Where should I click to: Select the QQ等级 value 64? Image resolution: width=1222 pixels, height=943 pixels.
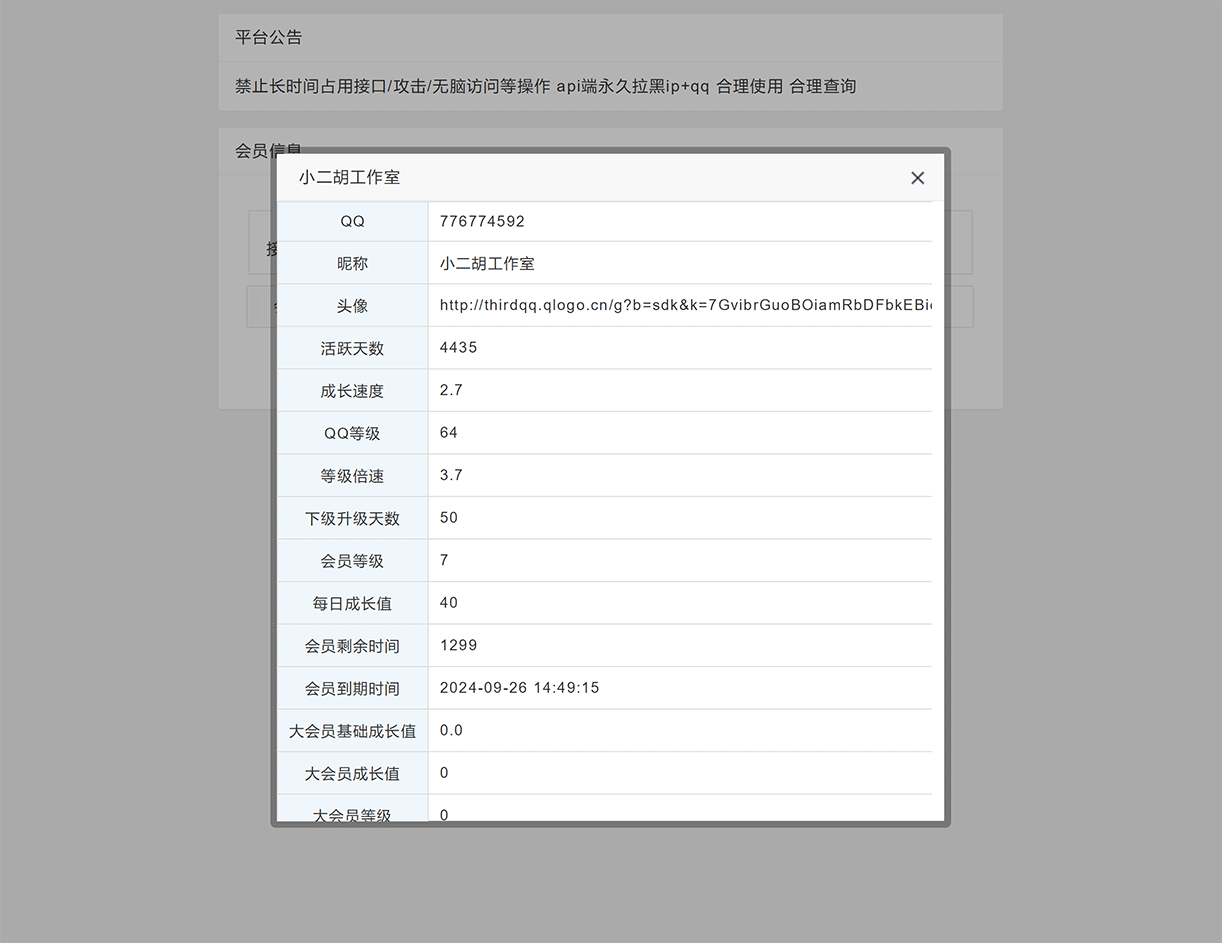click(x=446, y=432)
